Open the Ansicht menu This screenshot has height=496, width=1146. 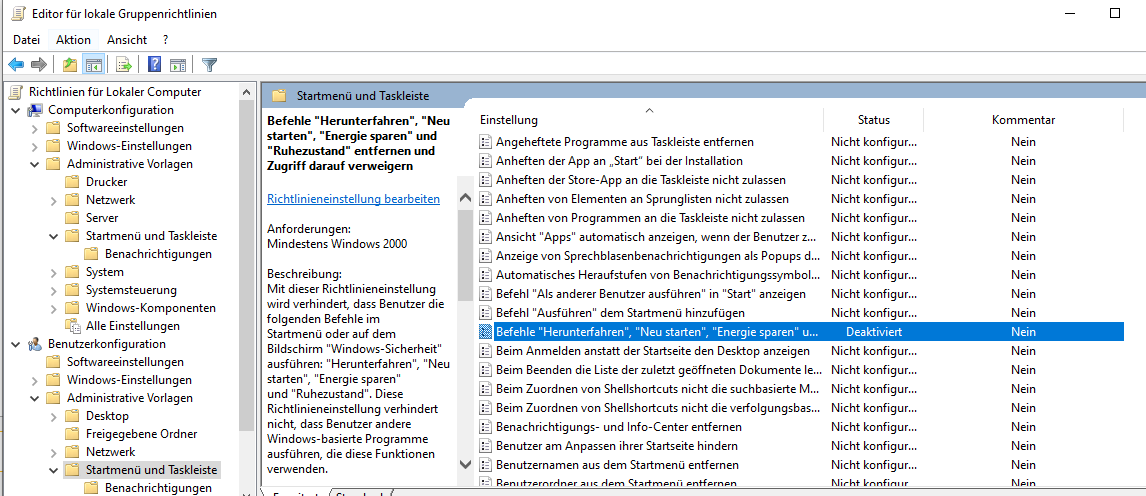[x=127, y=40]
